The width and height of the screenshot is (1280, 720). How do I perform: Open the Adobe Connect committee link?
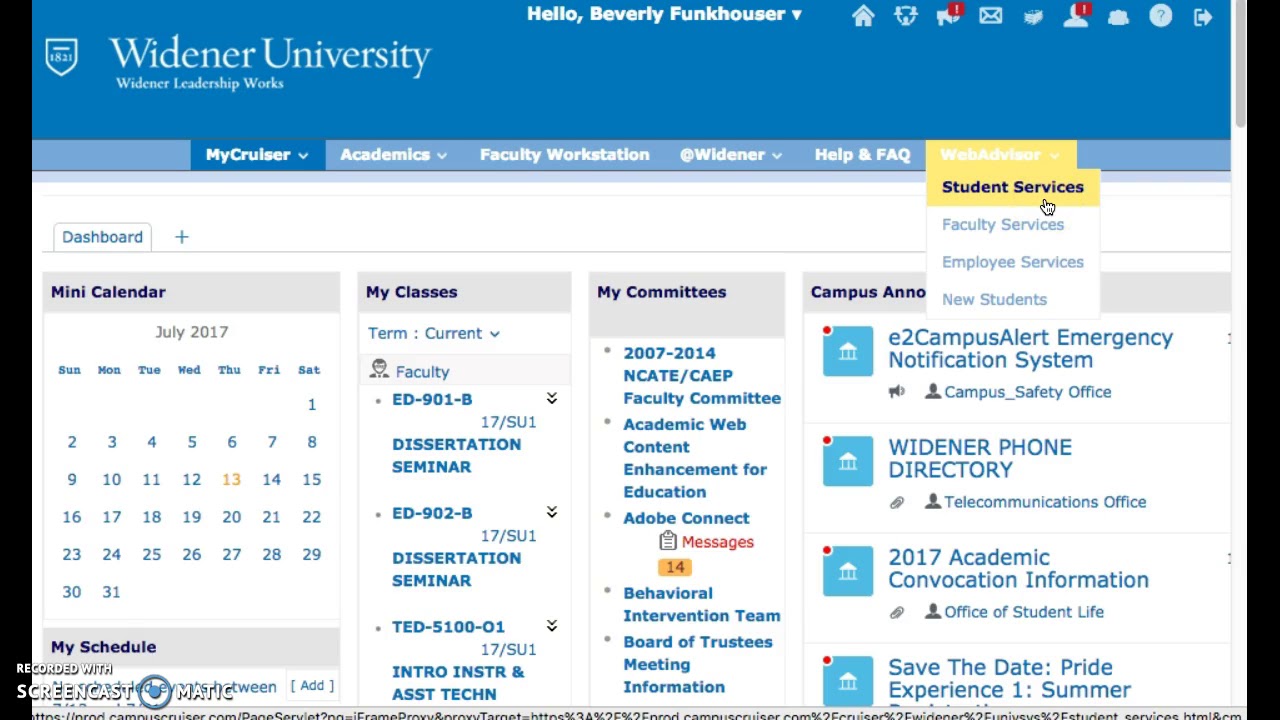point(686,518)
